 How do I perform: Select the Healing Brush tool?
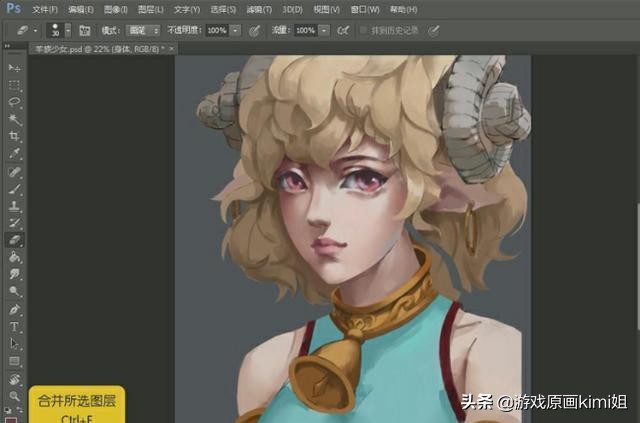pos(14,172)
